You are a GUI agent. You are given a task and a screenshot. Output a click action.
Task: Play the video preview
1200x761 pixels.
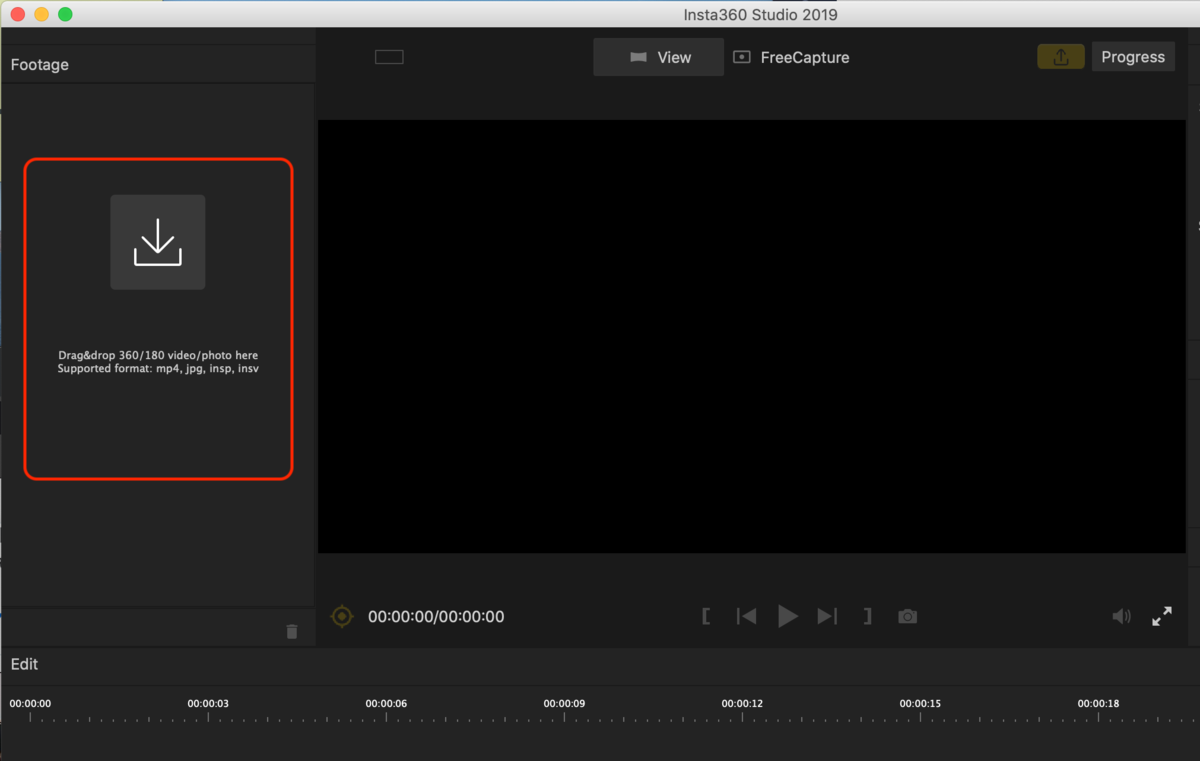coord(788,616)
